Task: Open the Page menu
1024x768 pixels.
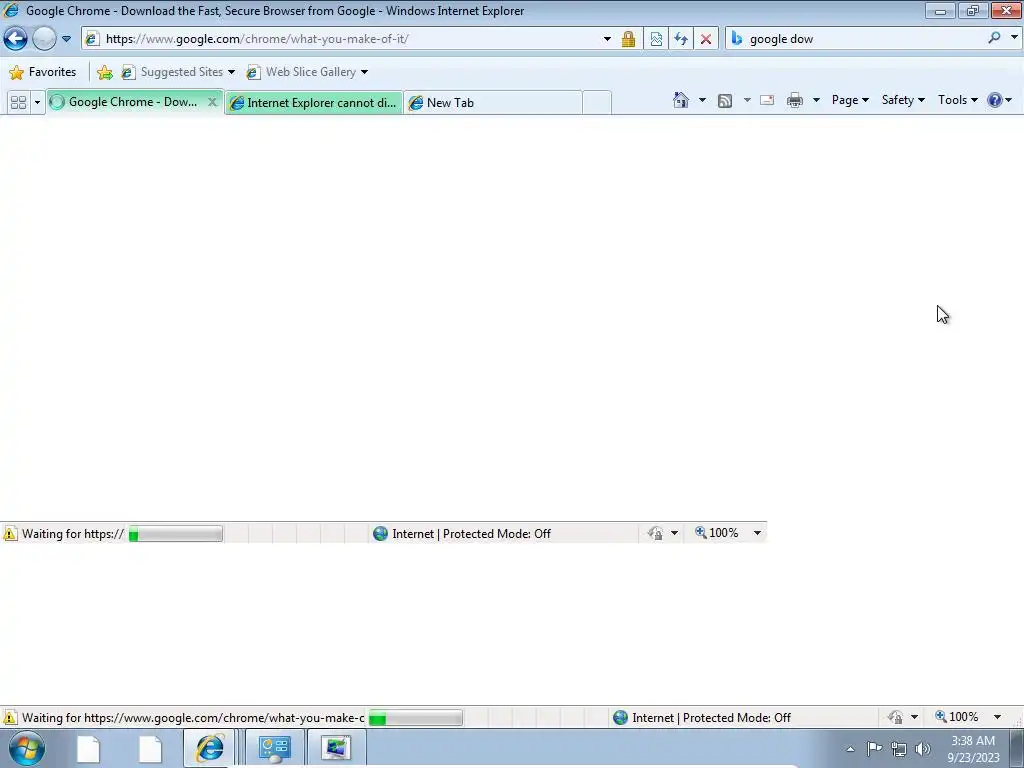Action: click(850, 100)
